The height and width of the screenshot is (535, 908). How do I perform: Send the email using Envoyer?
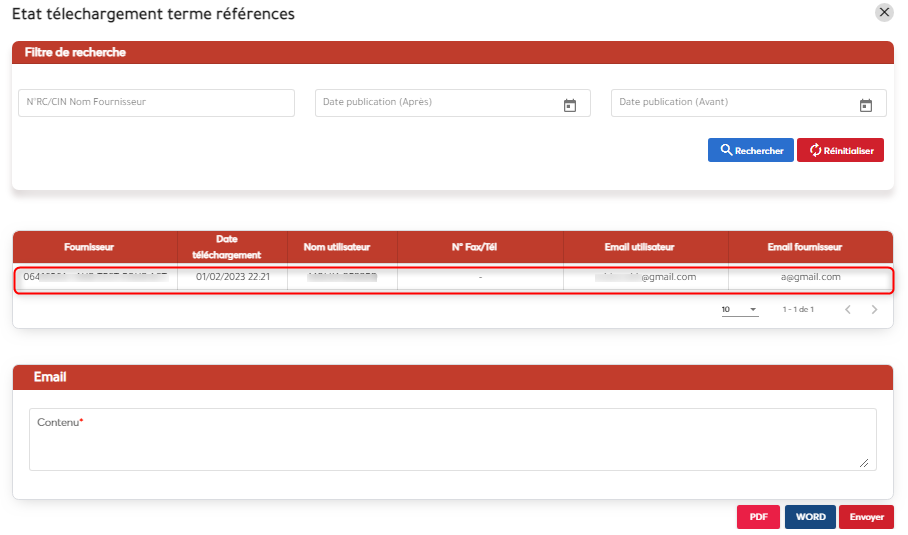[x=866, y=517]
